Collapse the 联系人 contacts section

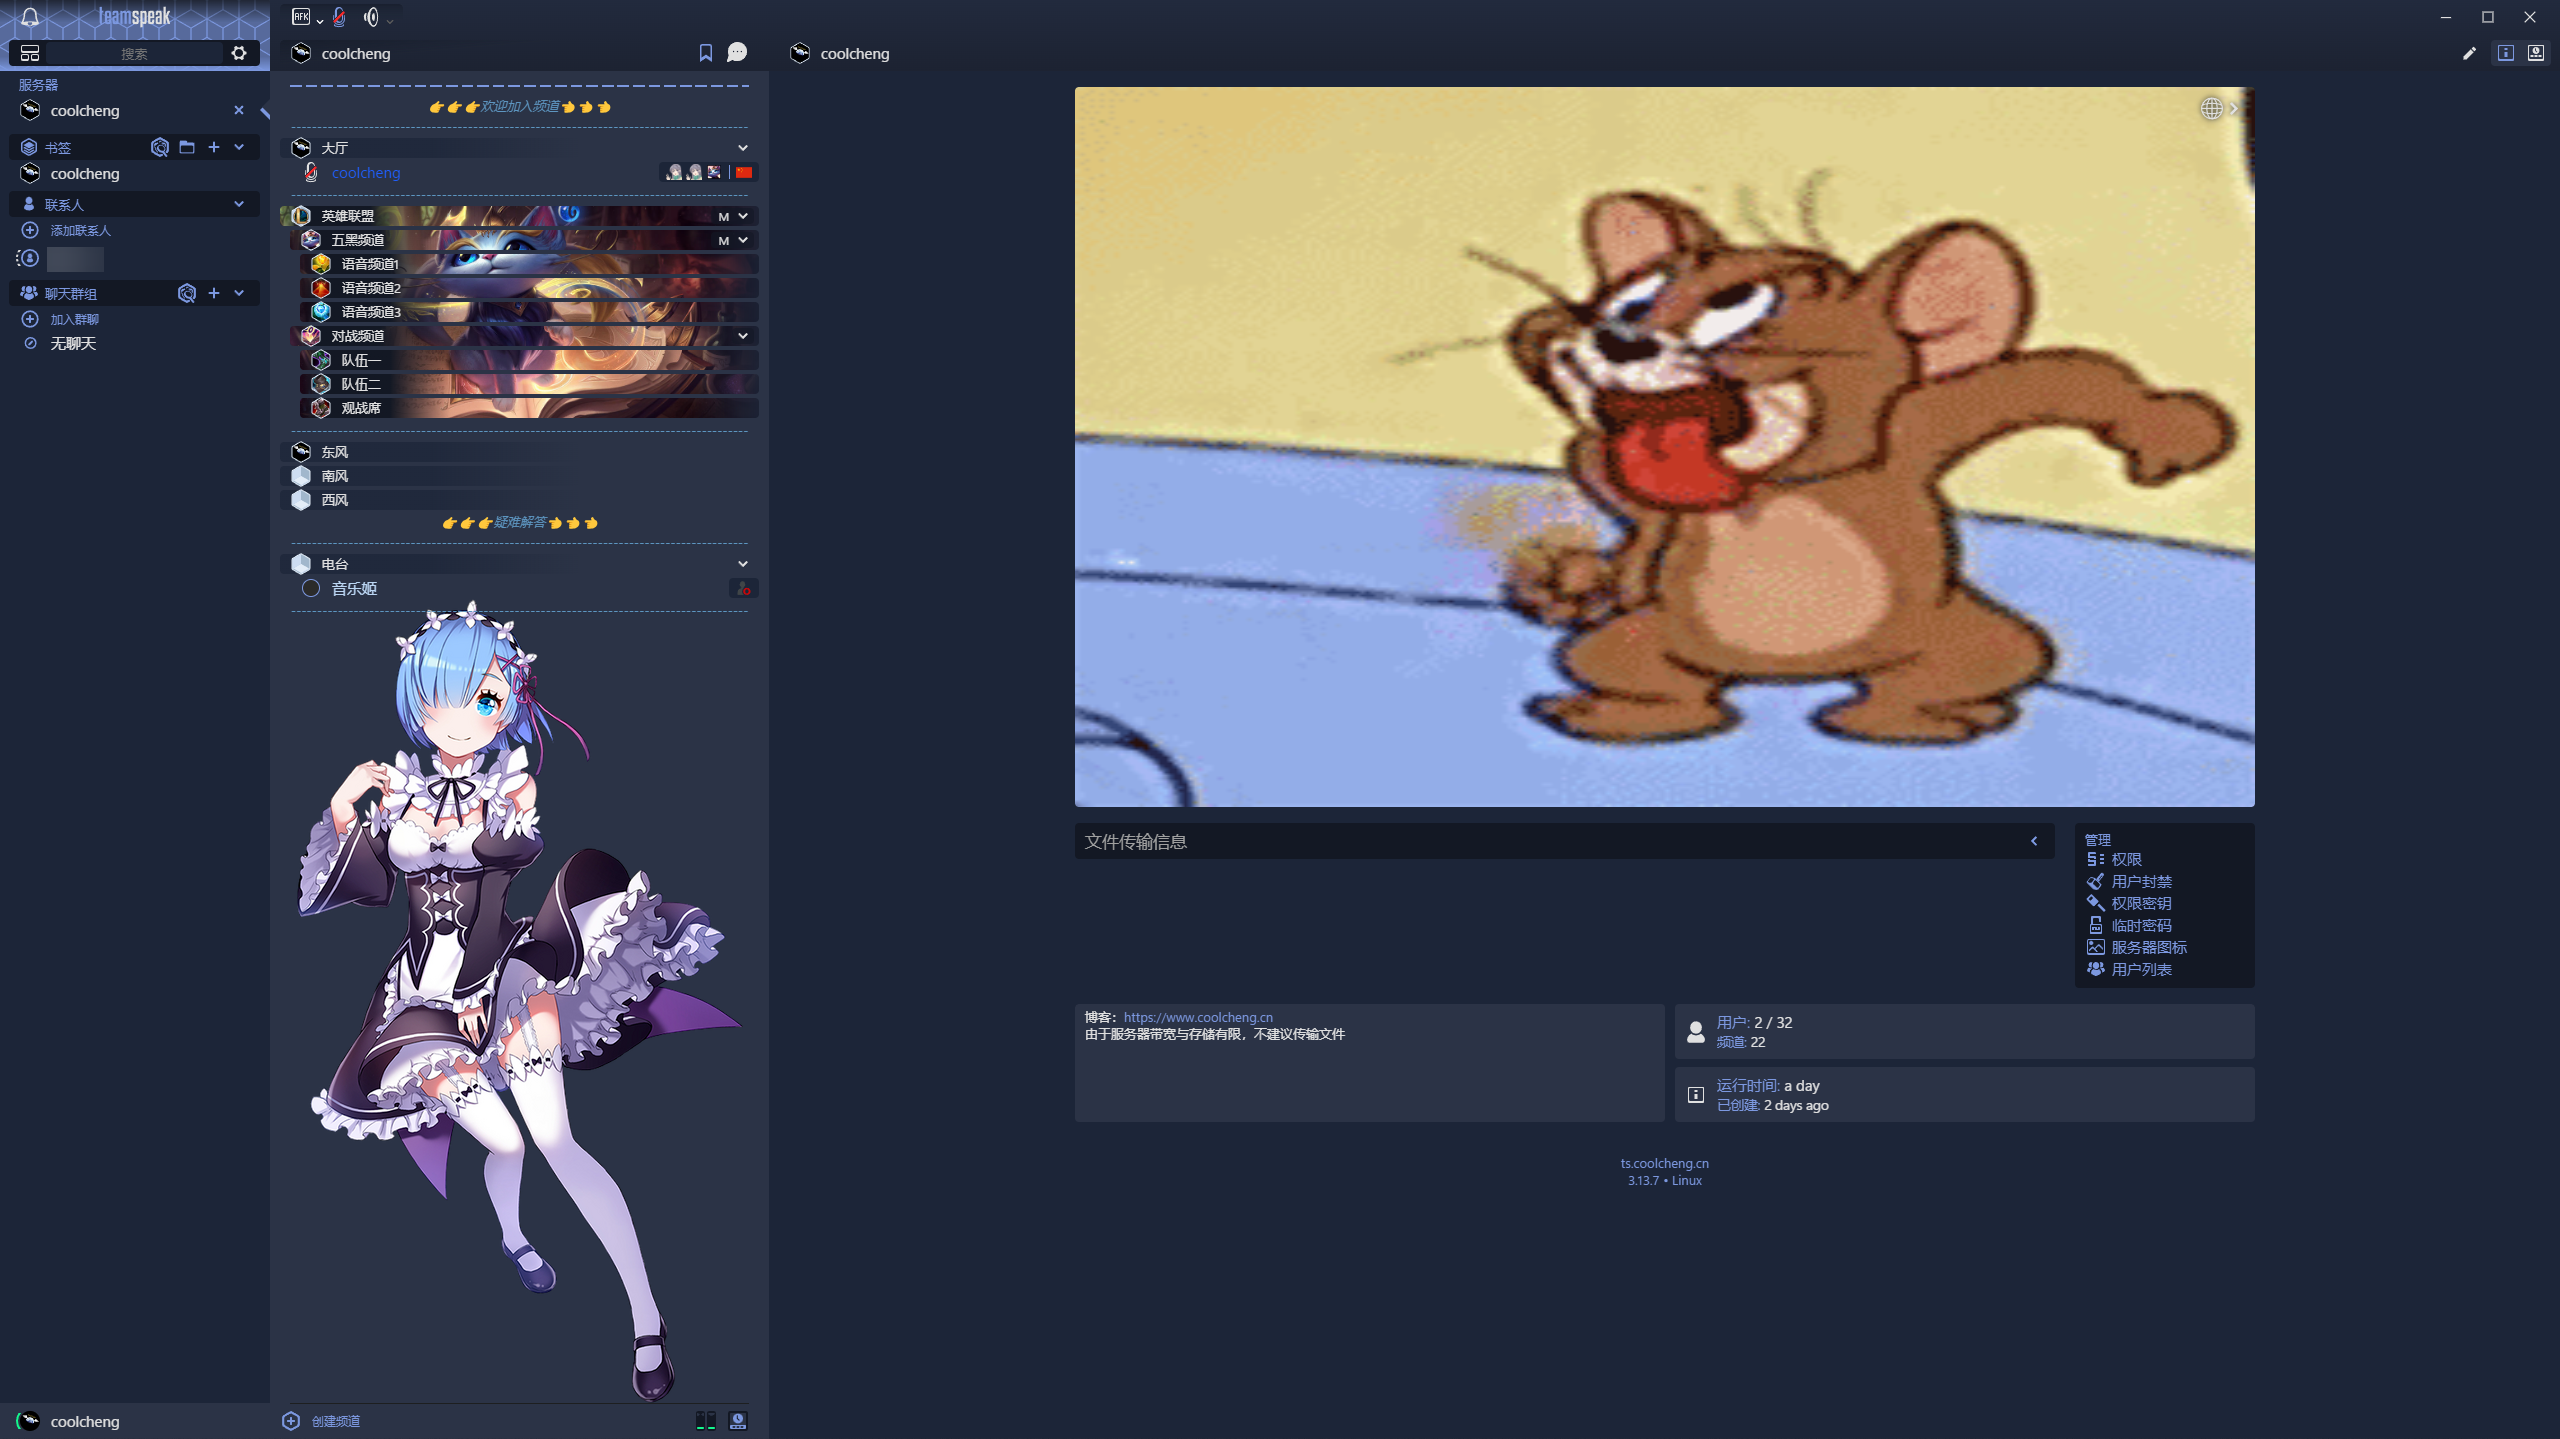pyautogui.click(x=239, y=204)
